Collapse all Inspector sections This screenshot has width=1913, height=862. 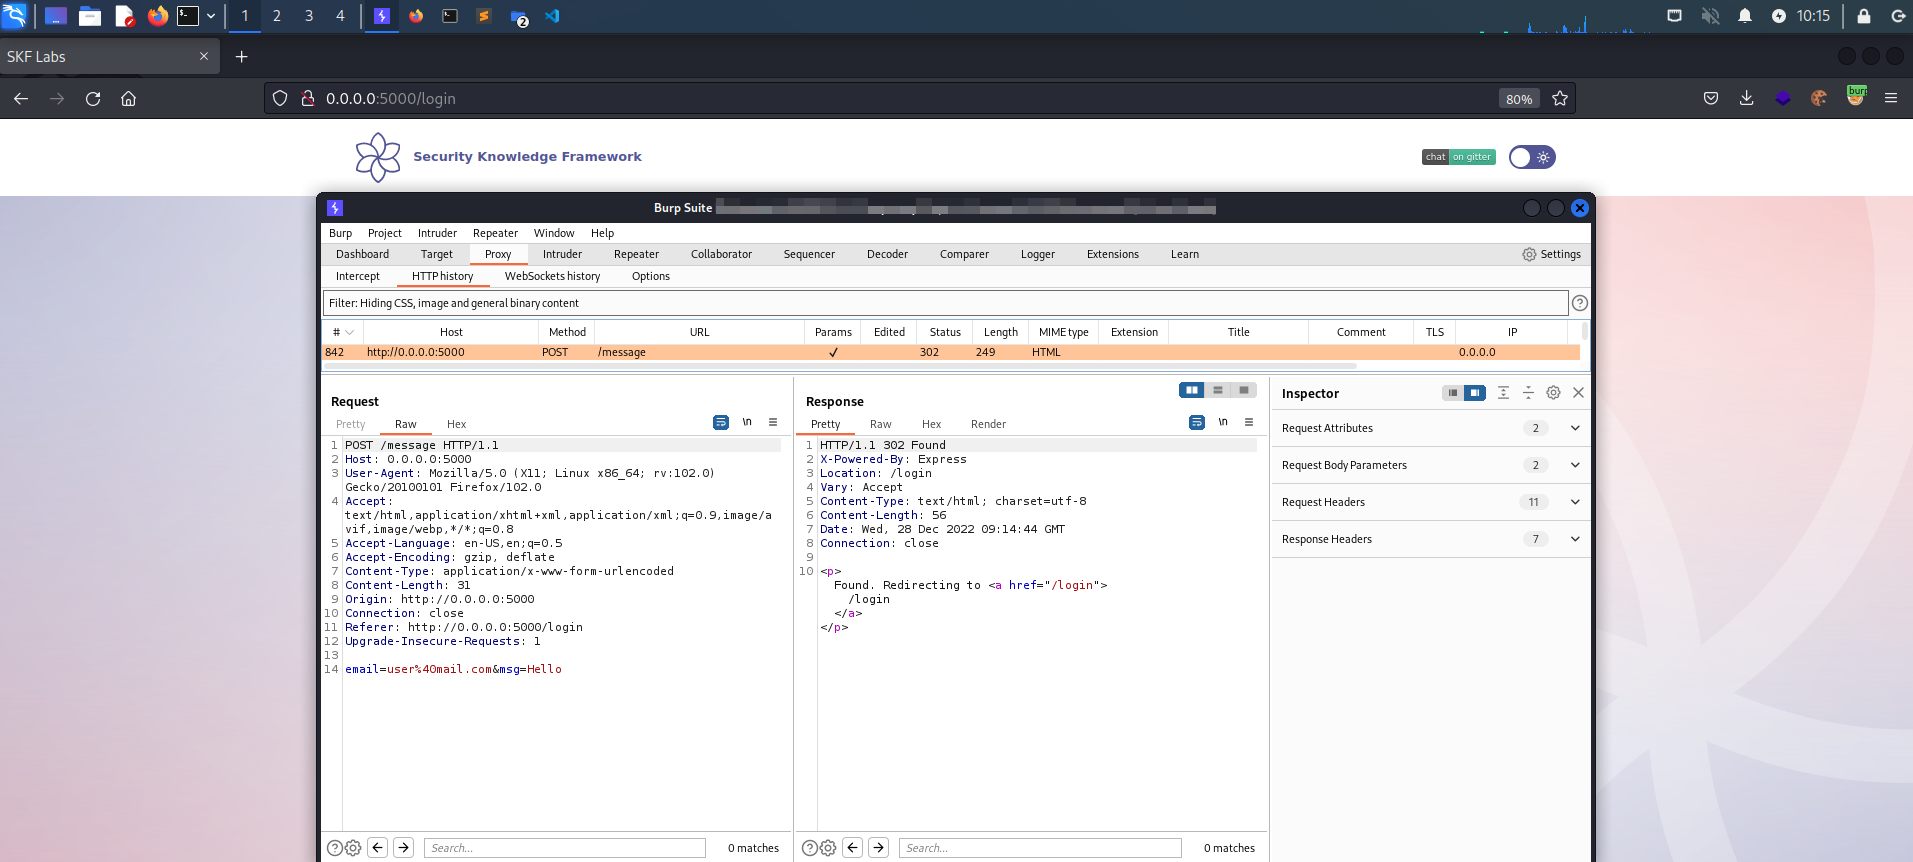pos(1528,393)
